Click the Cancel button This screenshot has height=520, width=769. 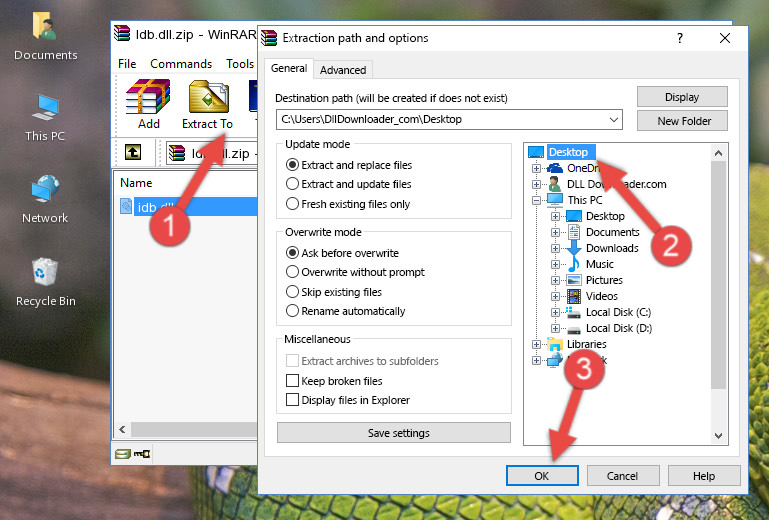point(622,476)
